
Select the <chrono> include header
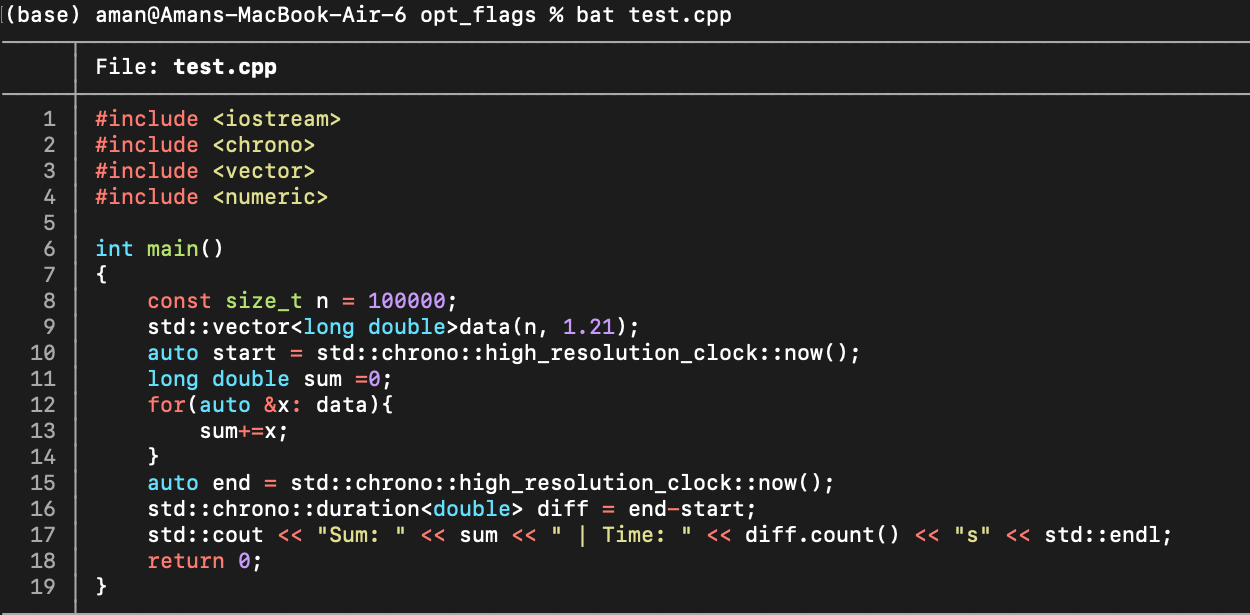pos(264,145)
